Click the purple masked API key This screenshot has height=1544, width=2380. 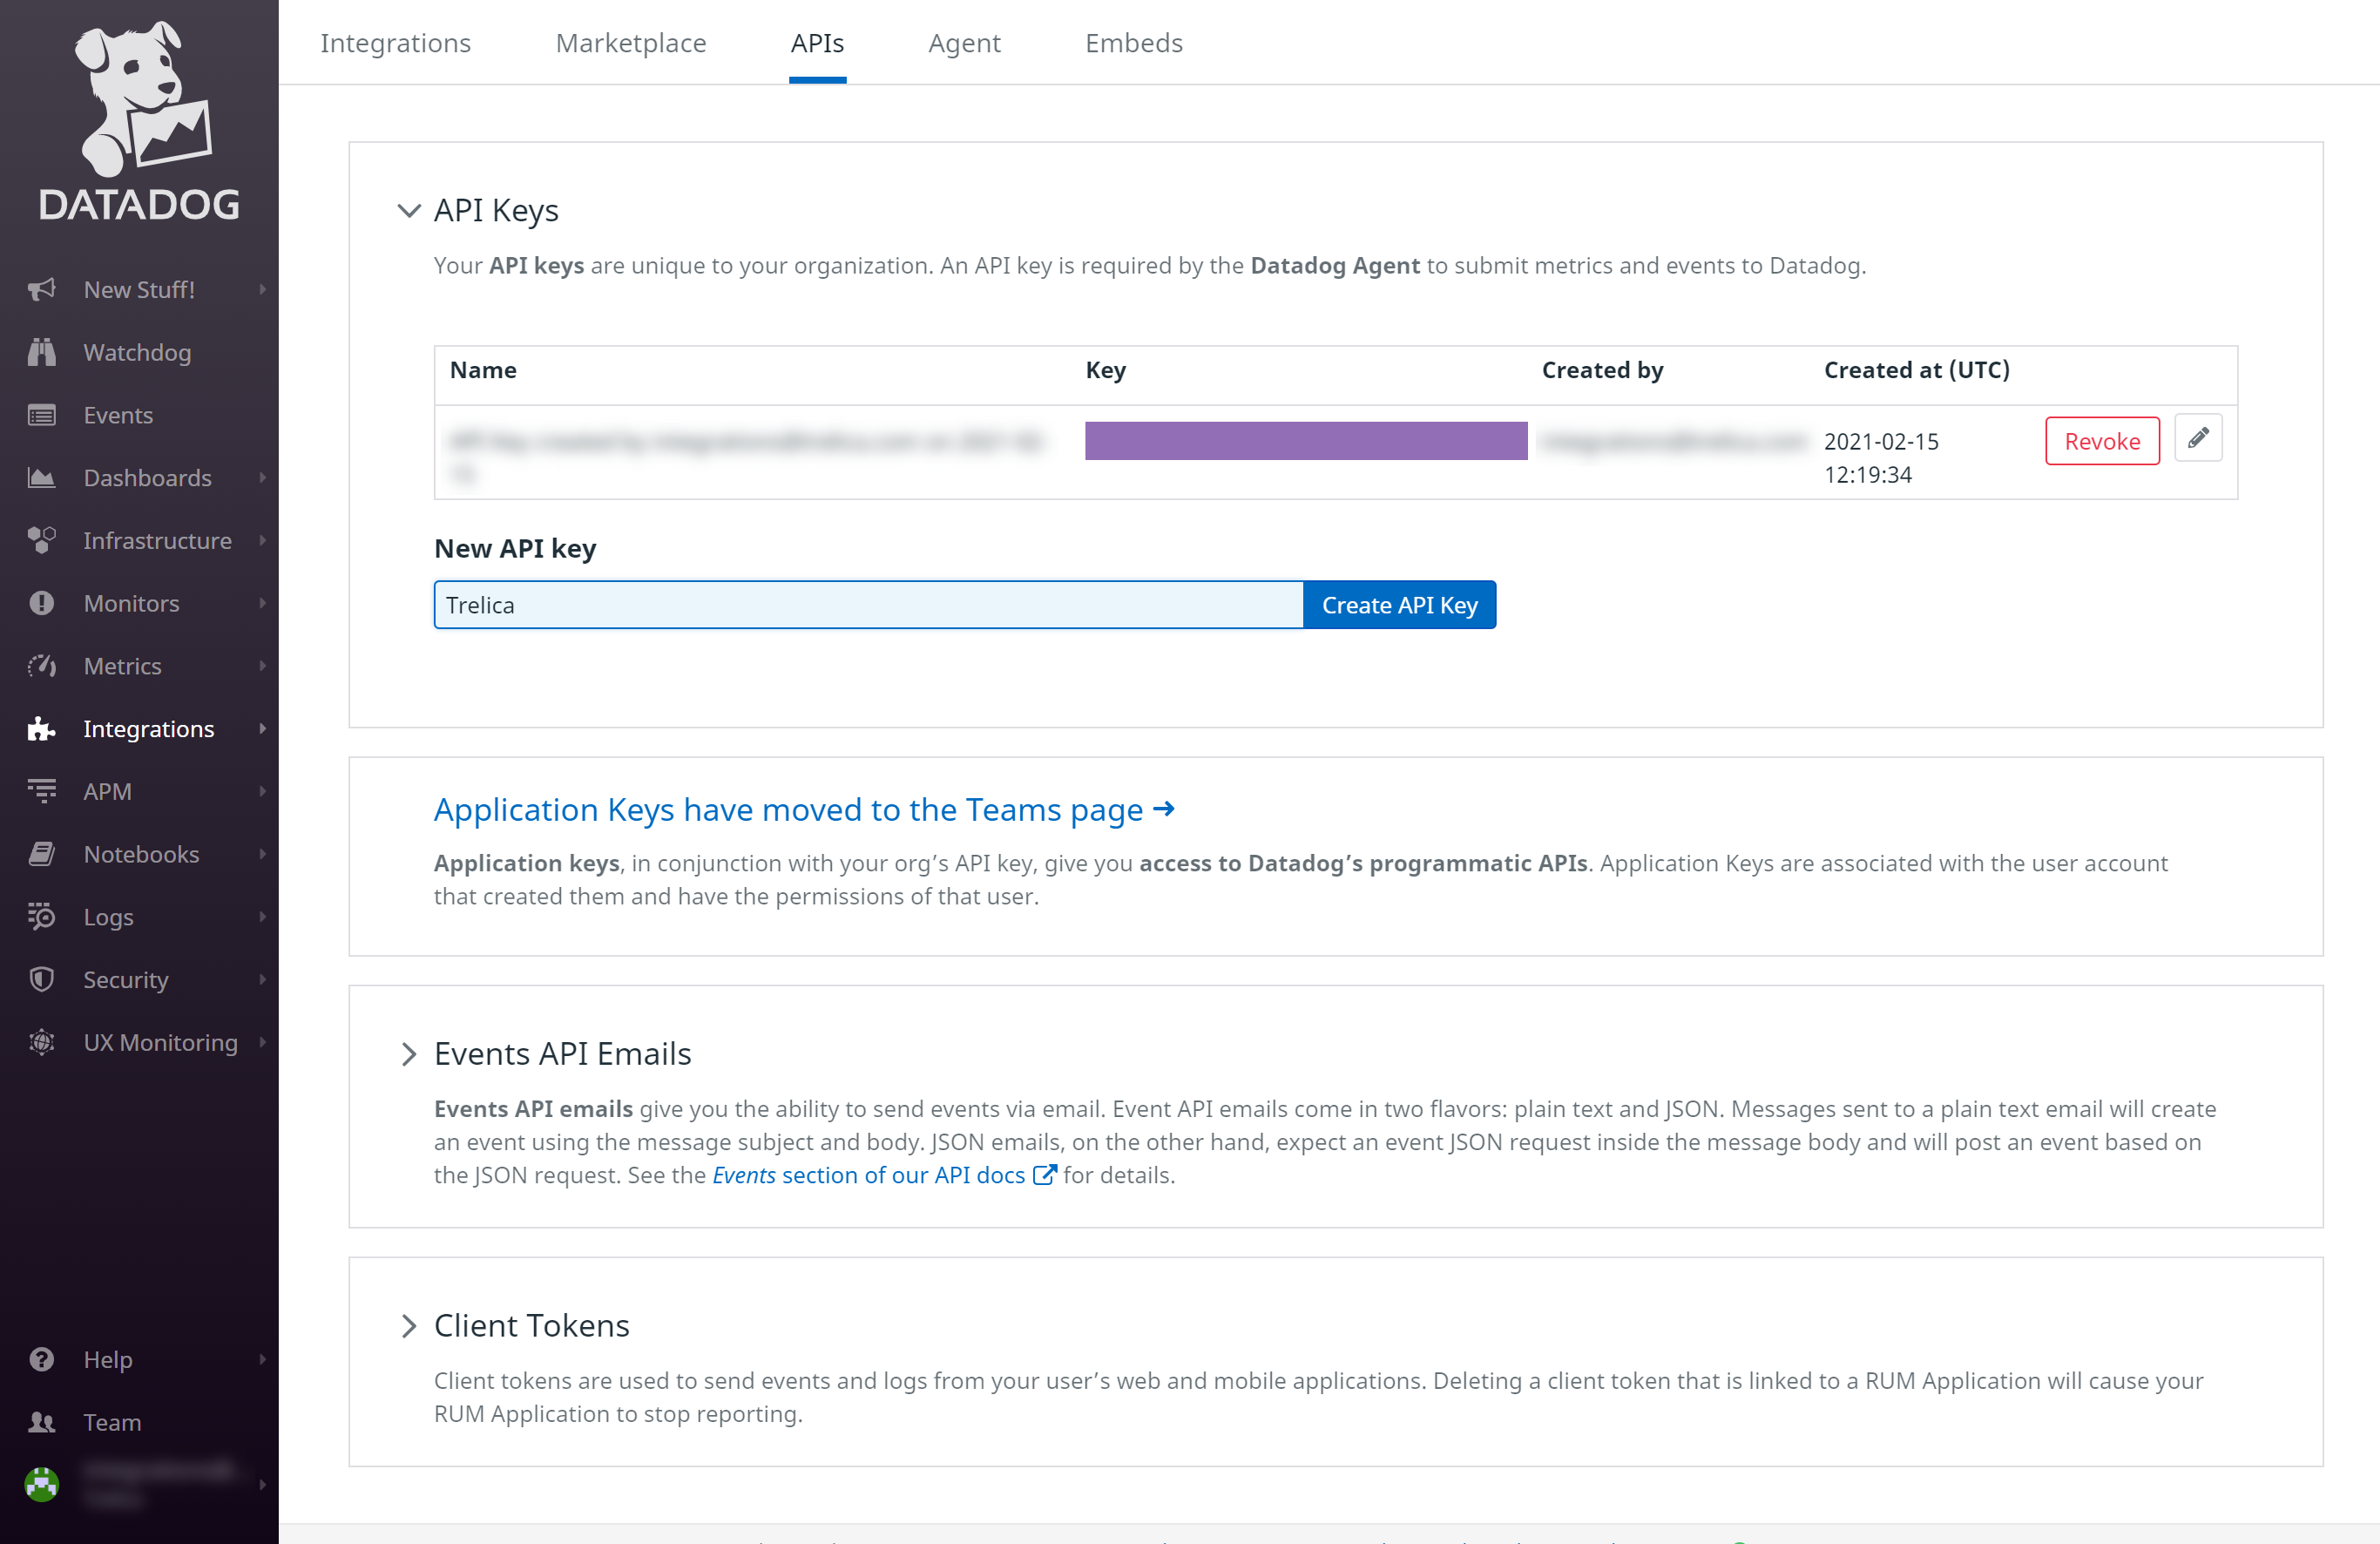point(1306,441)
